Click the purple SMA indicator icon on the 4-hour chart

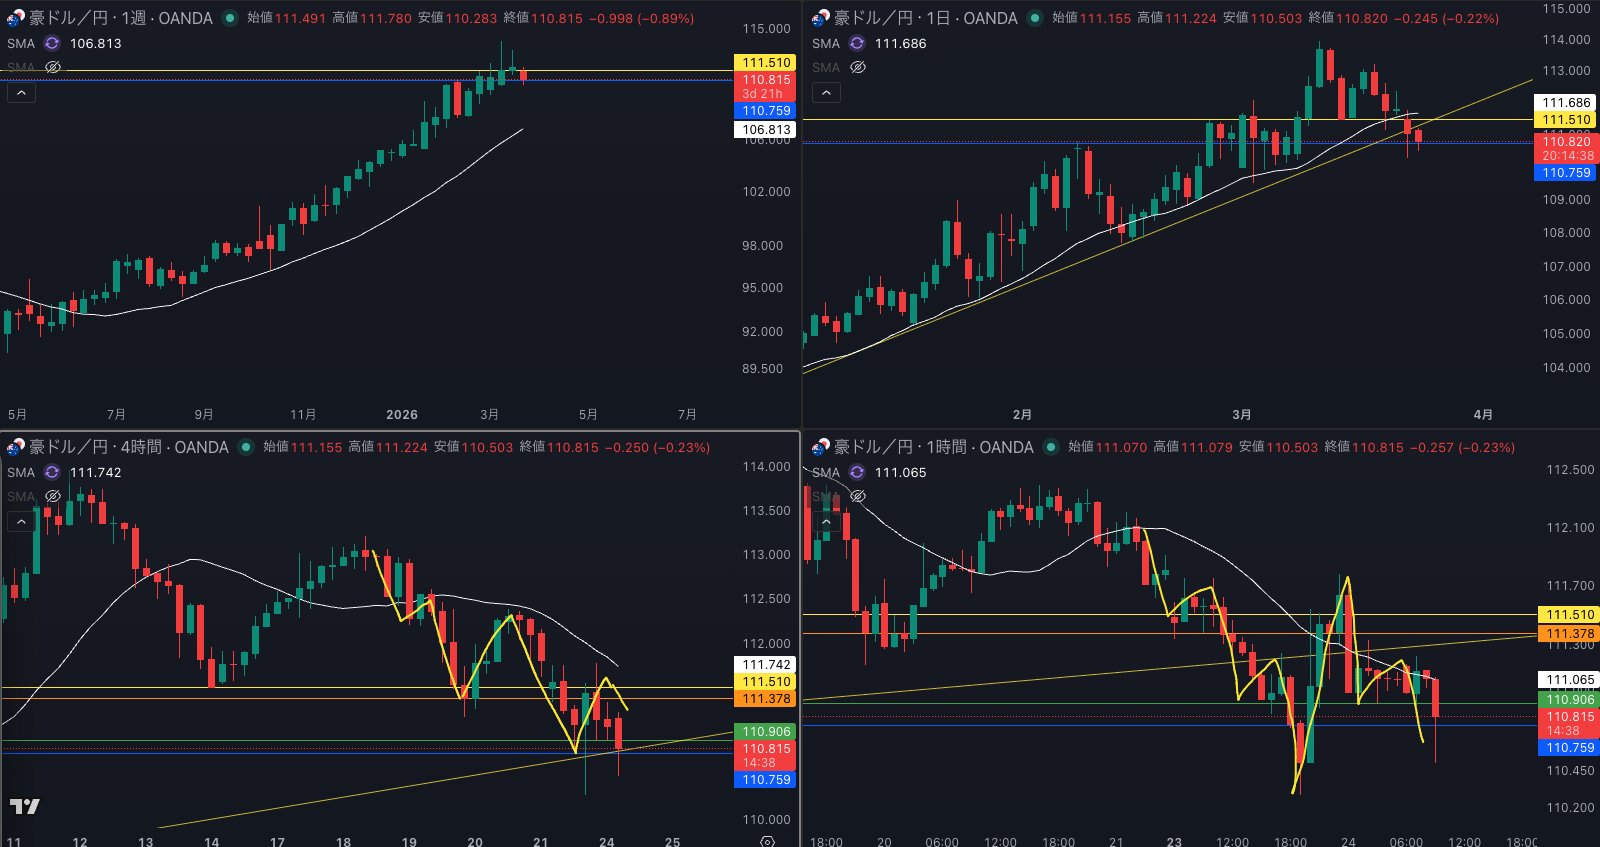(x=52, y=472)
